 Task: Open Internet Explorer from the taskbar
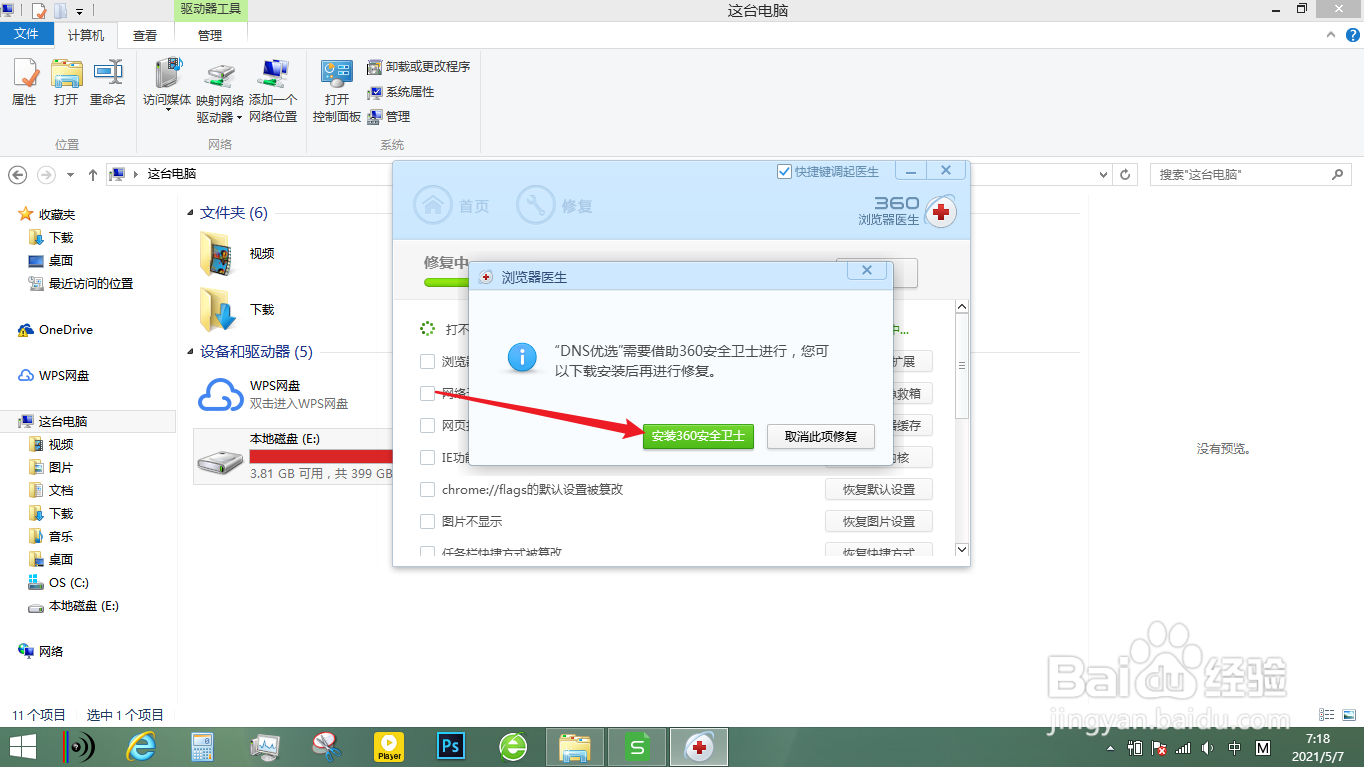143,747
